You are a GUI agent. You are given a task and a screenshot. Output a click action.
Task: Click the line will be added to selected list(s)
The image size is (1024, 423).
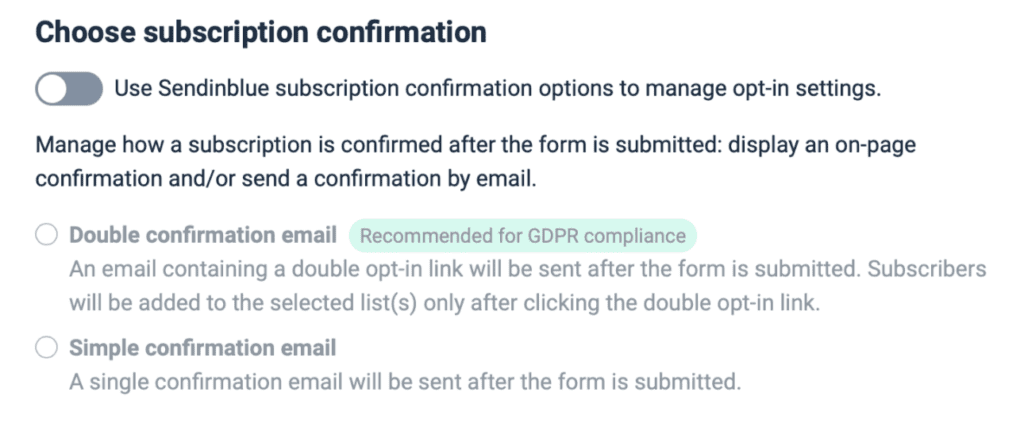[444, 303]
